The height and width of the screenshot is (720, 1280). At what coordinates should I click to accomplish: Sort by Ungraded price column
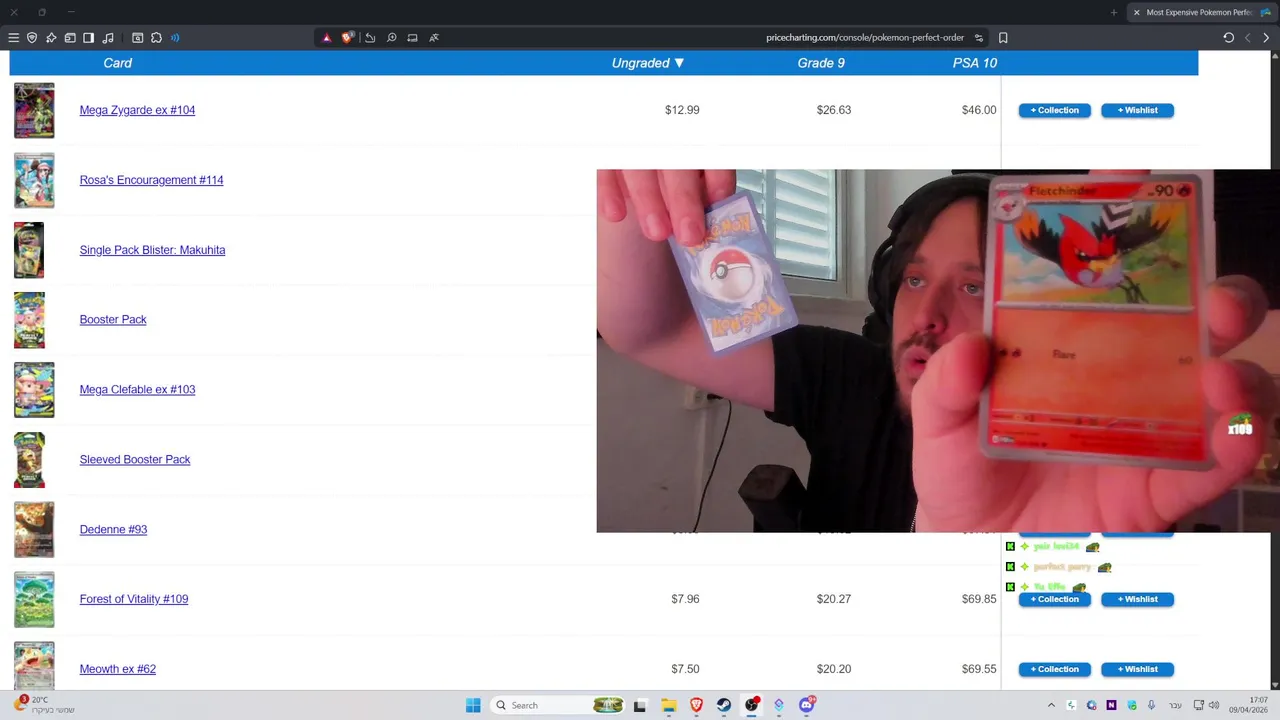[648, 63]
